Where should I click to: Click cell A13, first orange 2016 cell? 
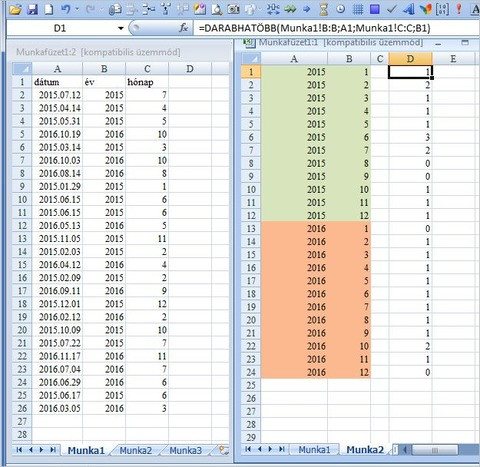(x=294, y=229)
